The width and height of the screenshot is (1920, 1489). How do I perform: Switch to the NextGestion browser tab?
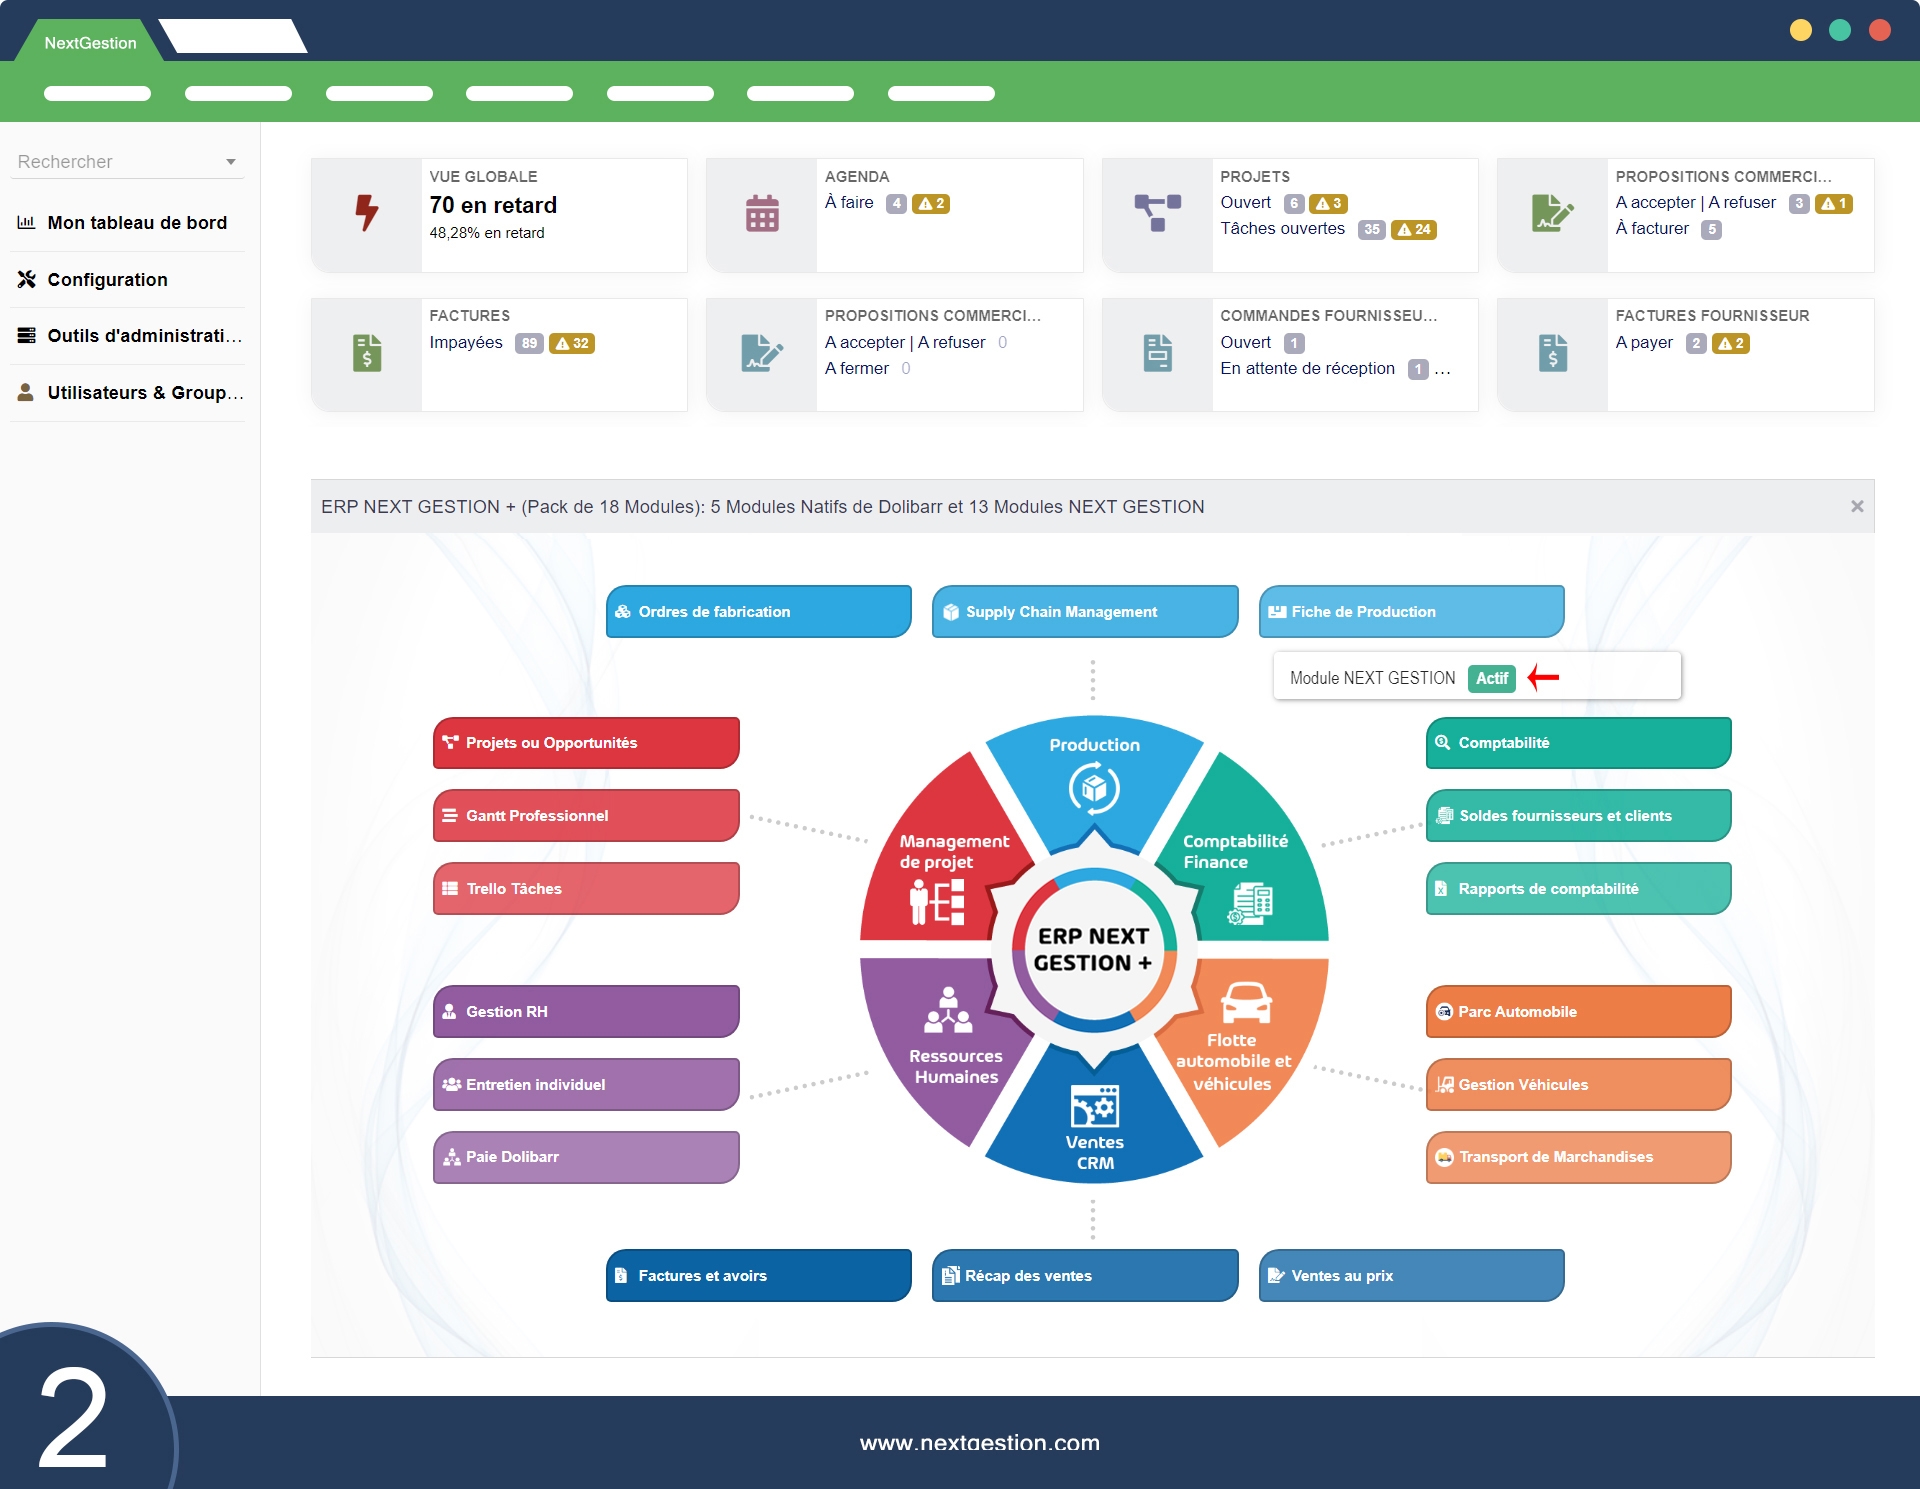tap(90, 43)
